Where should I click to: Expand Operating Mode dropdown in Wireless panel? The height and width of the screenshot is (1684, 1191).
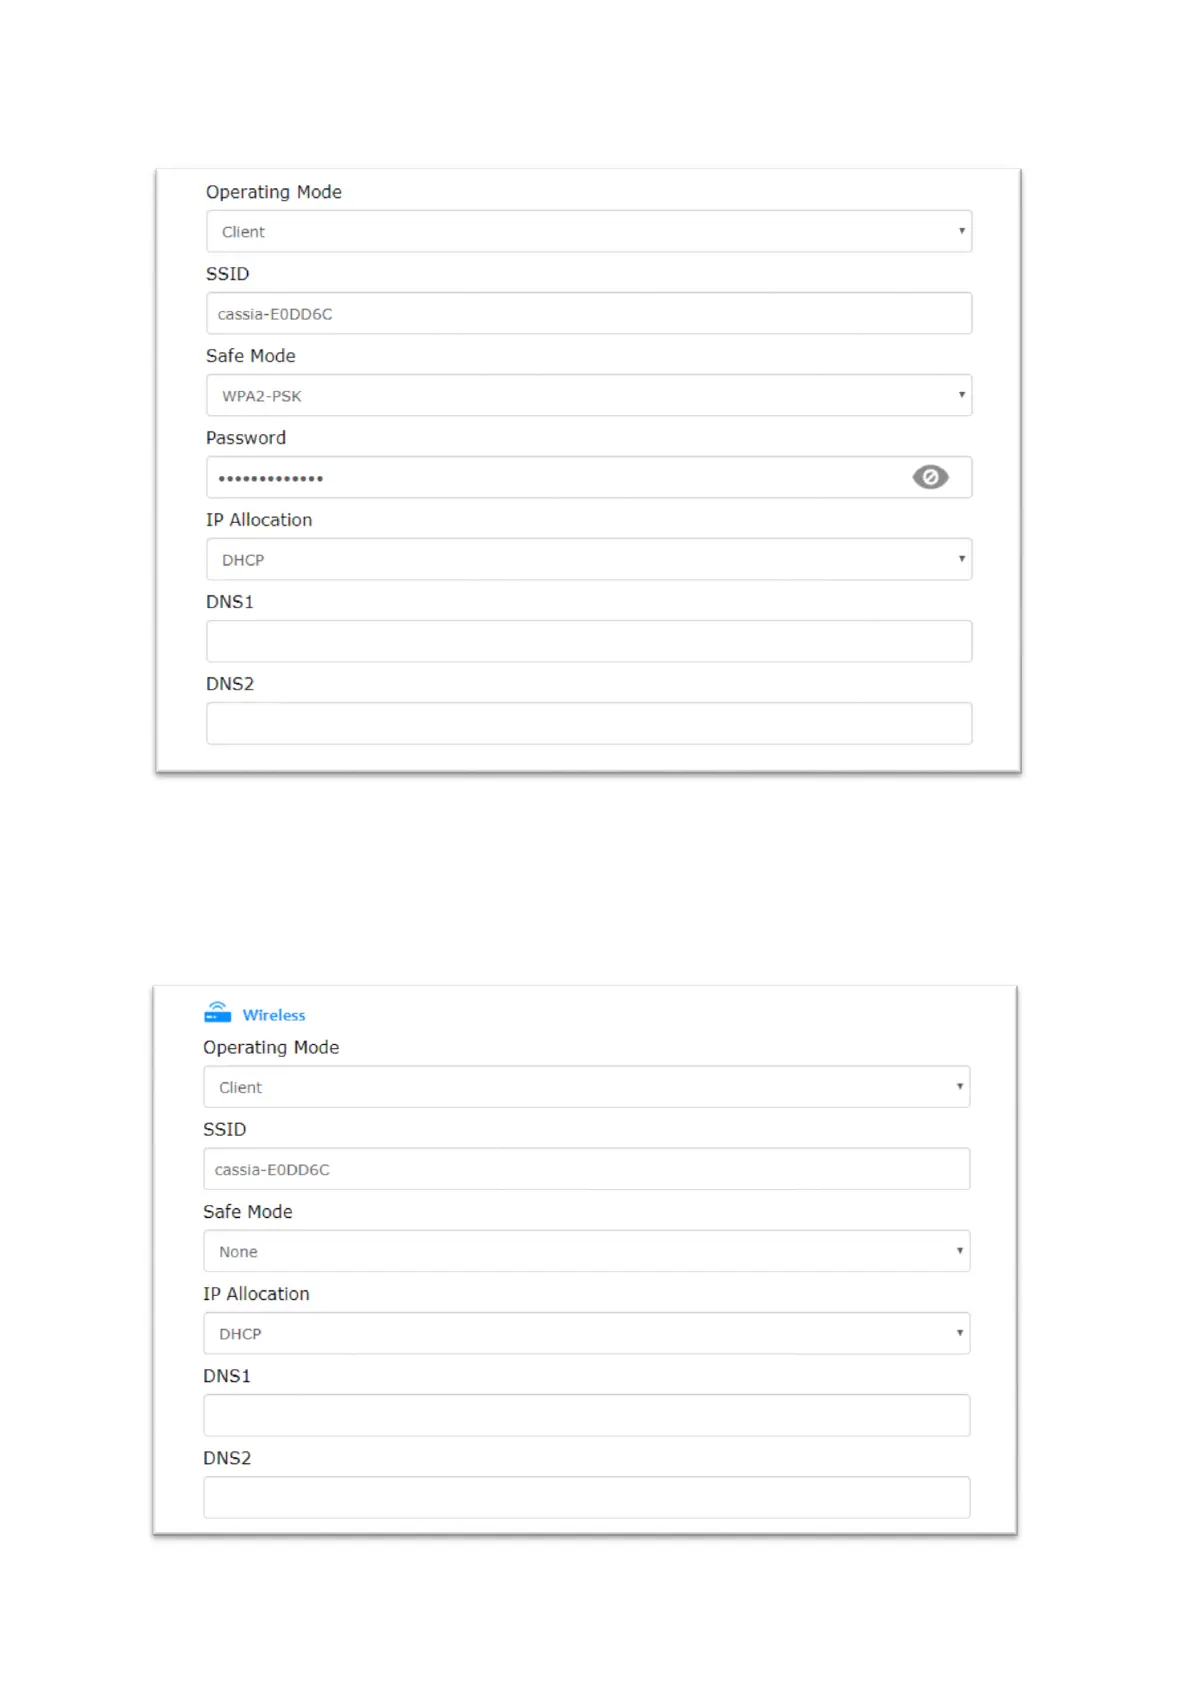click(x=586, y=1087)
